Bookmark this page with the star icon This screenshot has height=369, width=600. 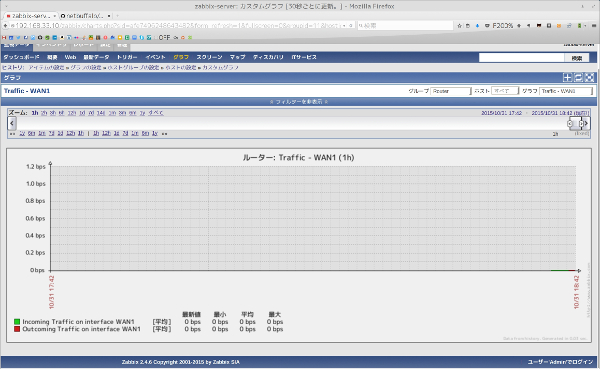click(x=460, y=26)
